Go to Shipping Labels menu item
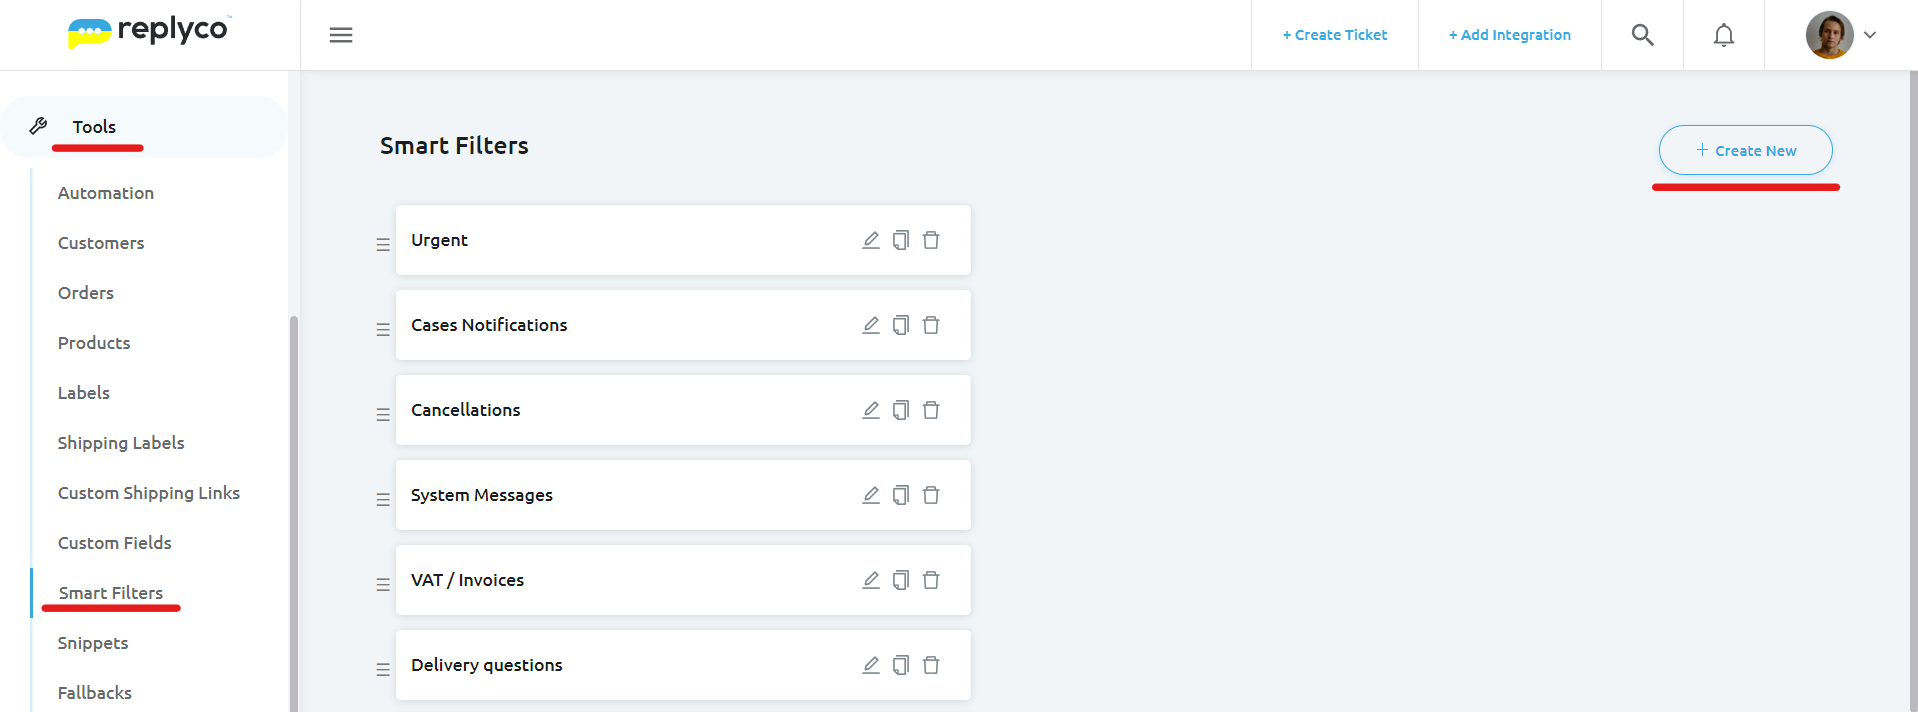Viewport: 1918px width, 712px height. [x=121, y=443]
